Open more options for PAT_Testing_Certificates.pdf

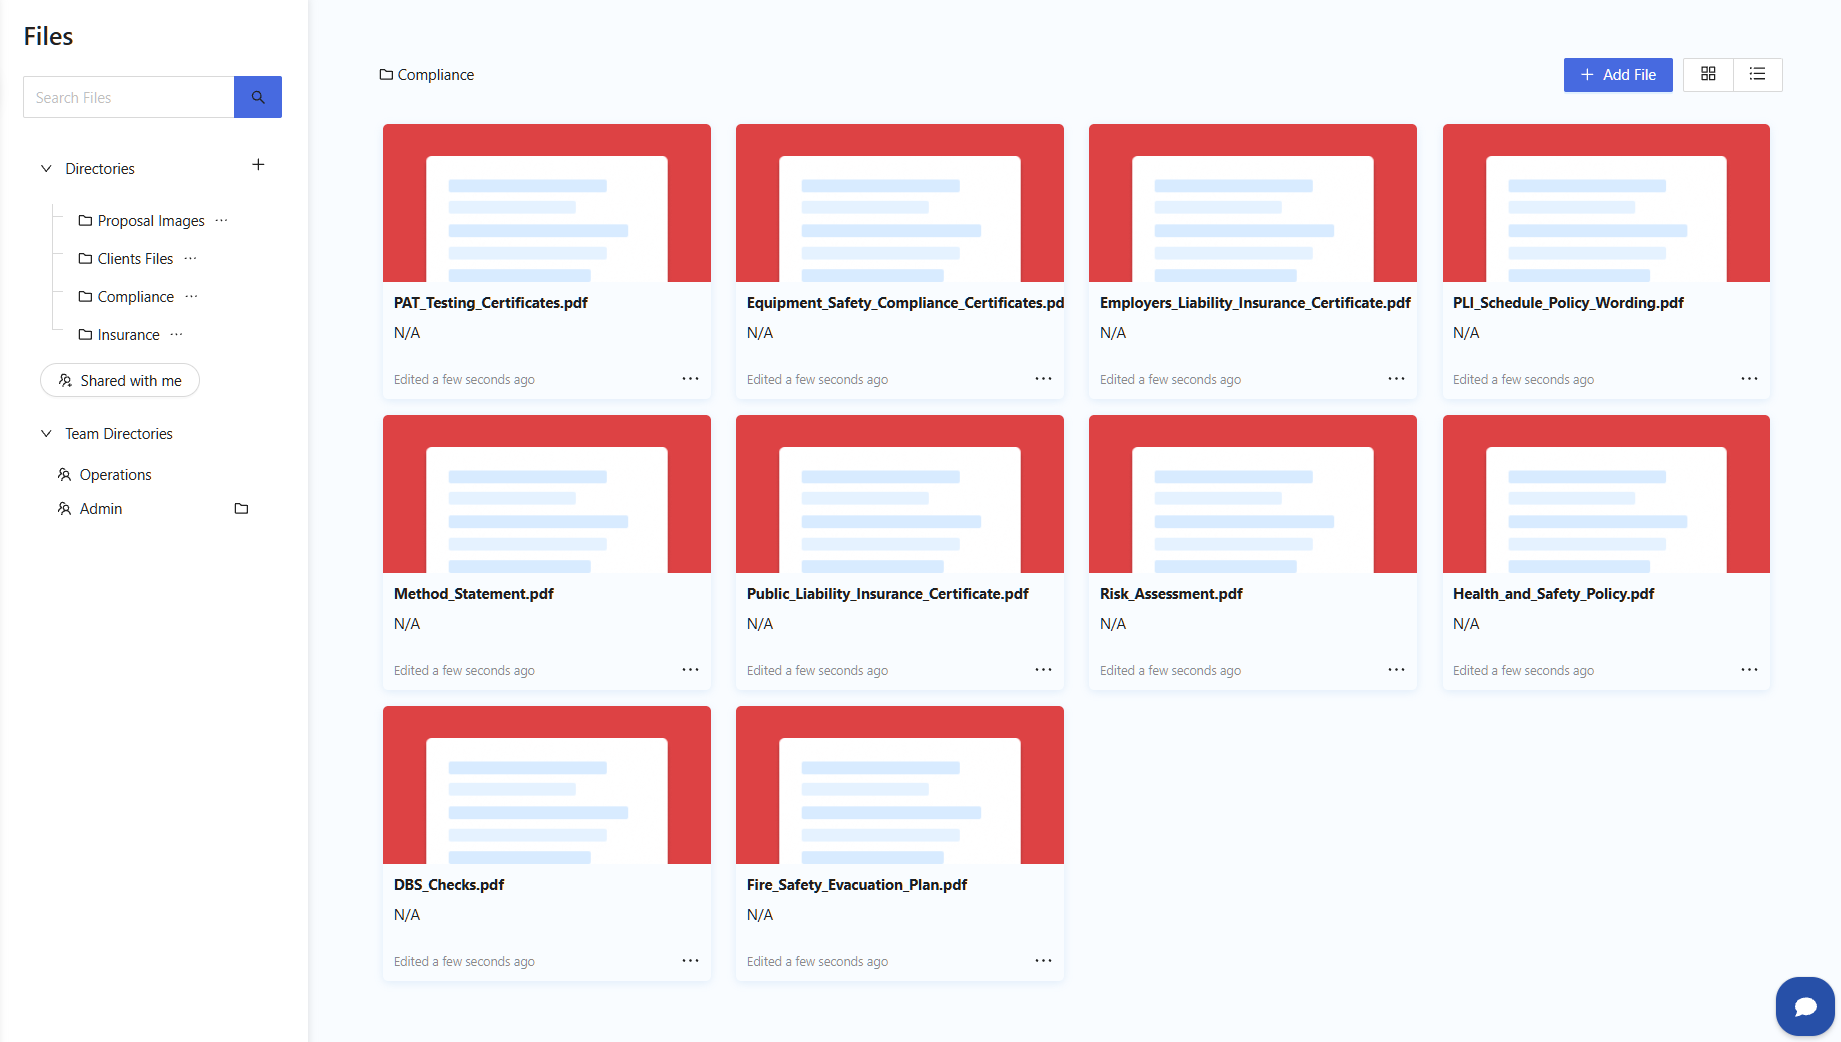coord(690,379)
